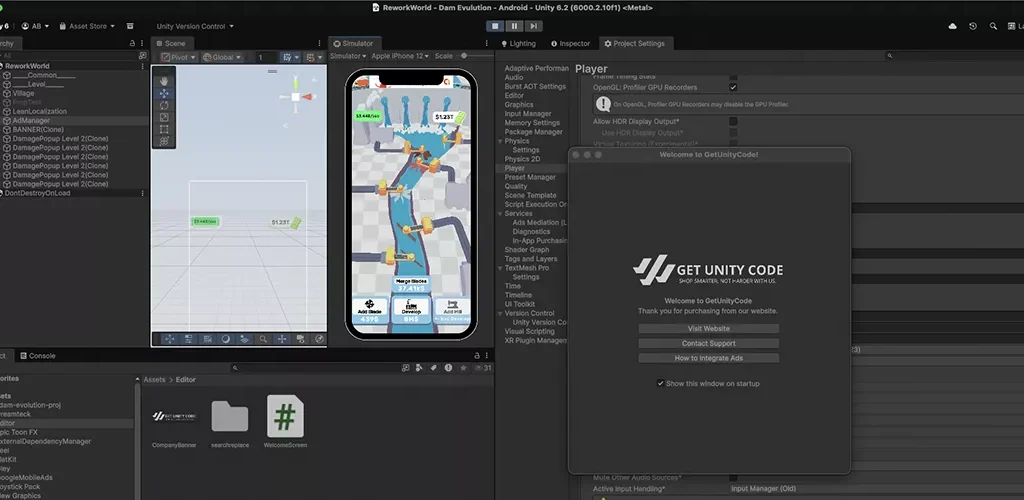The height and width of the screenshot is (500, 1024).
Task: Click the How to Integrate Ads button
Action: [x=709, y=358]
